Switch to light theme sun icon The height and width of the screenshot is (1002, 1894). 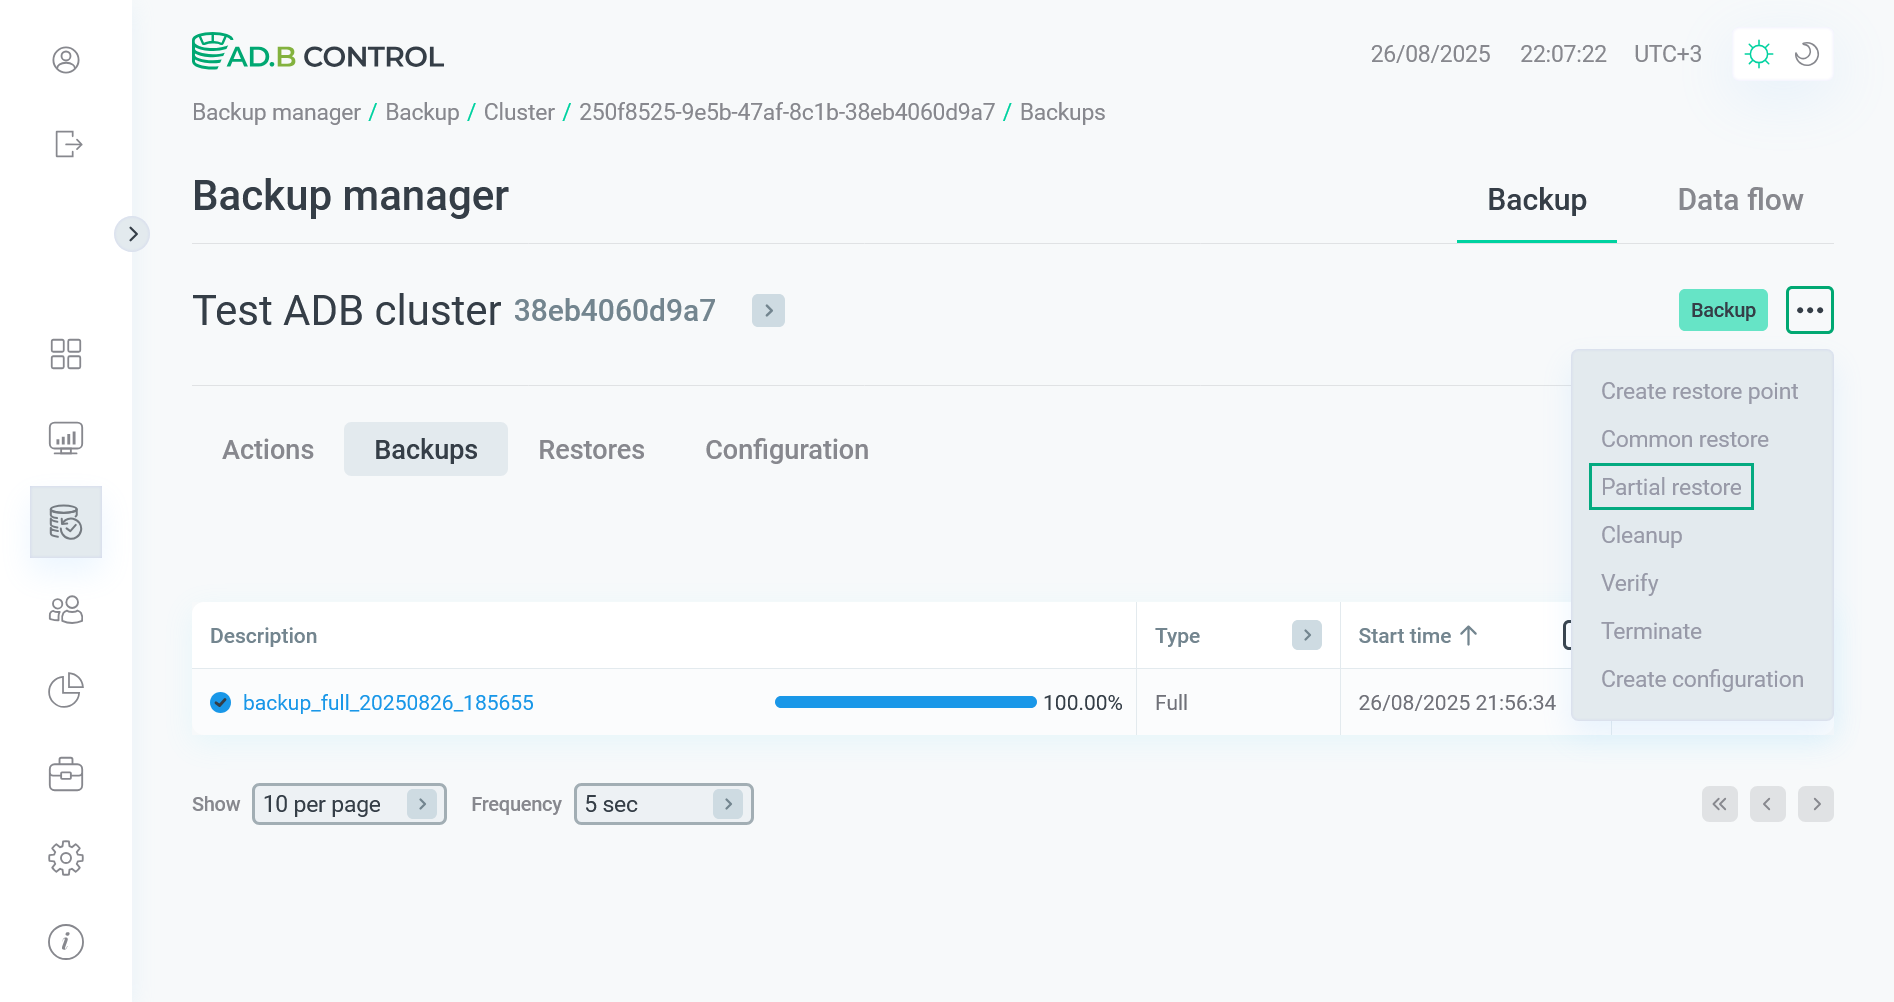tap(1758, 54)
